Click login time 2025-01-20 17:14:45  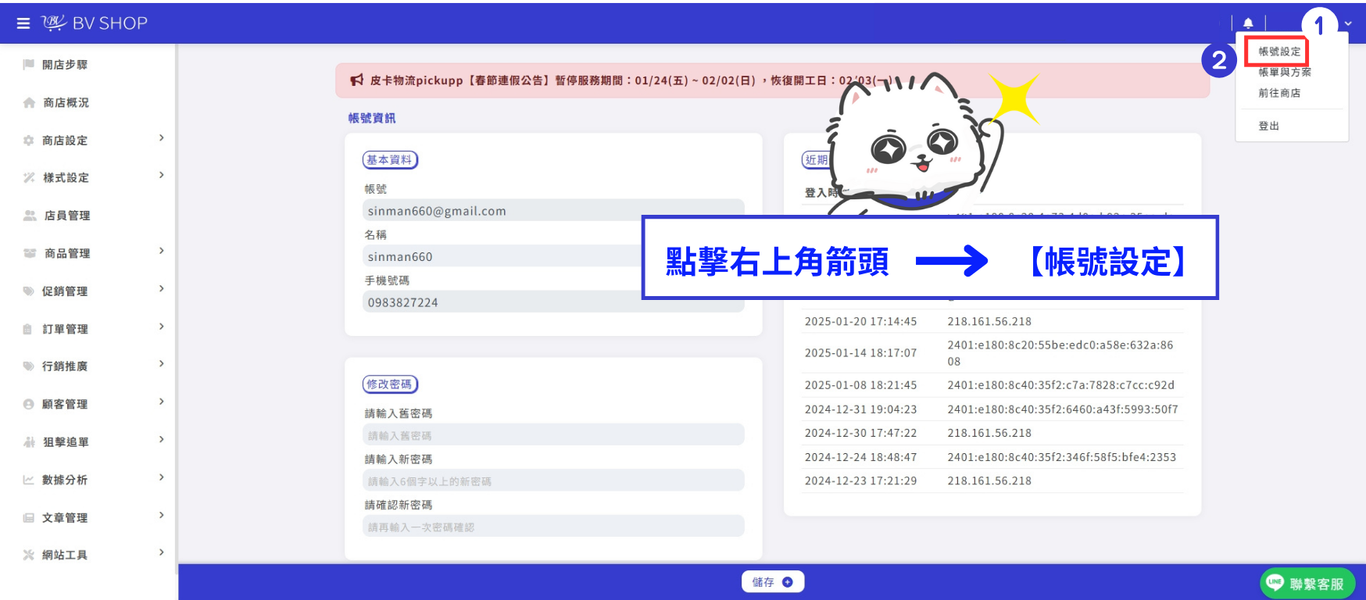coord(861,321)
